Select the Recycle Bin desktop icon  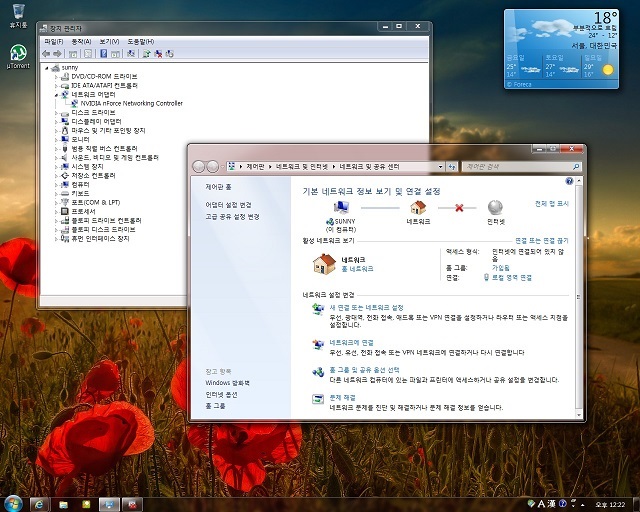(x=18, y=16)
